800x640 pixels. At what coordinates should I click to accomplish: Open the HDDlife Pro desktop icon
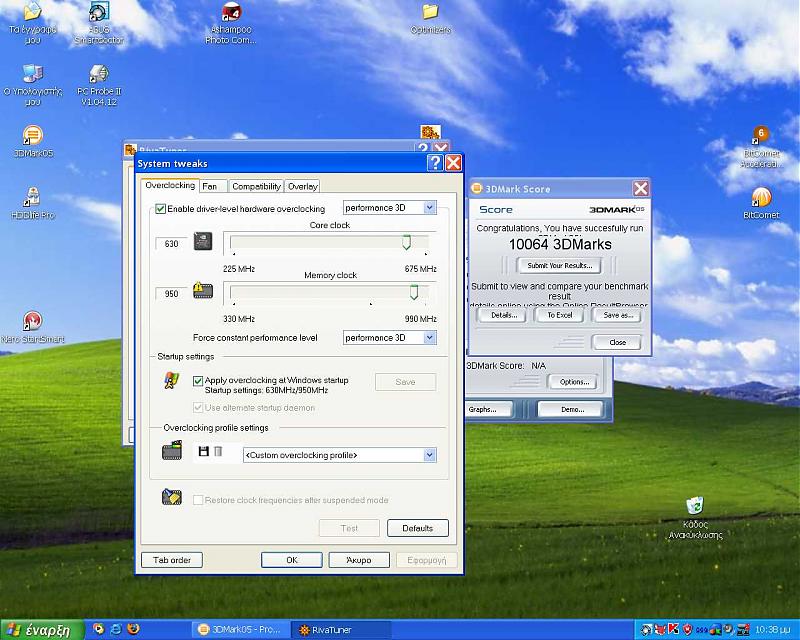33,203
